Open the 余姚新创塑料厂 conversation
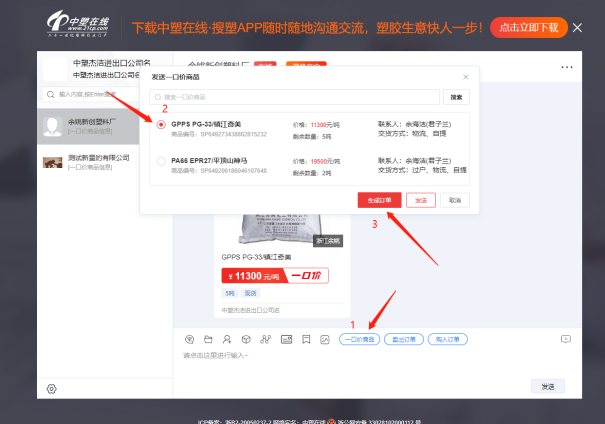Viewport: 605px width, 424px height. pyautogui.click(x=88, y=126)
